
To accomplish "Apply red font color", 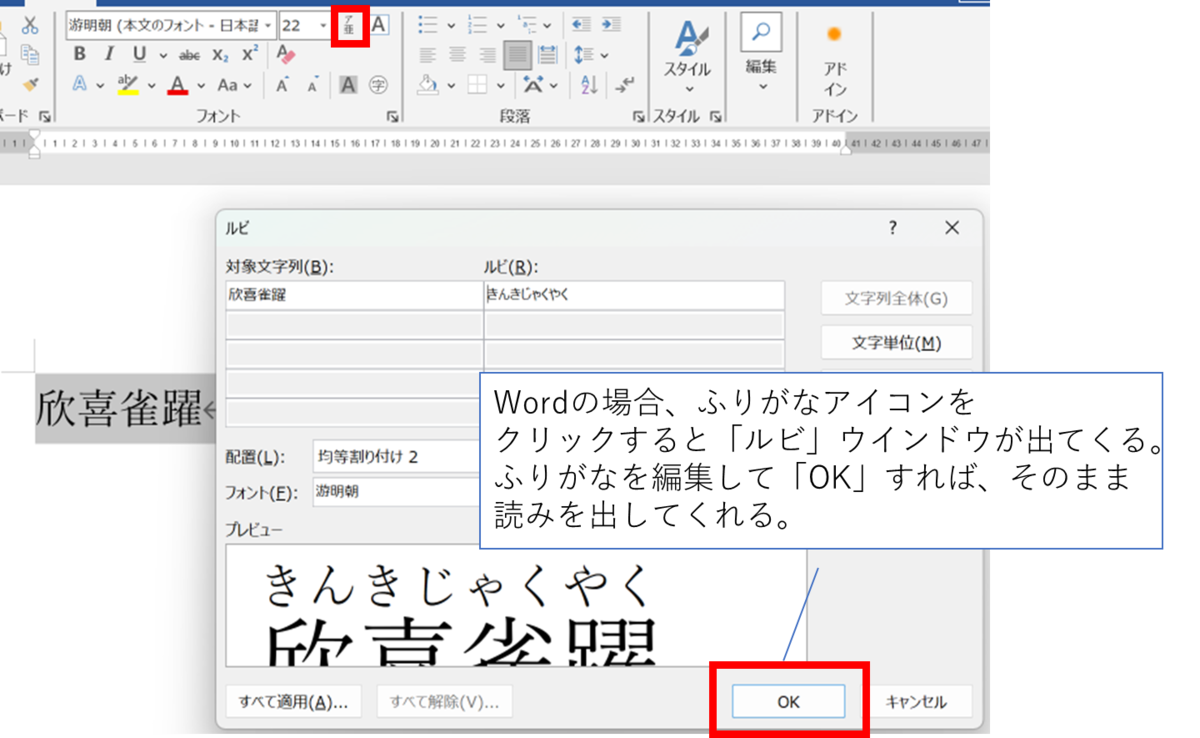I will 178,86.
